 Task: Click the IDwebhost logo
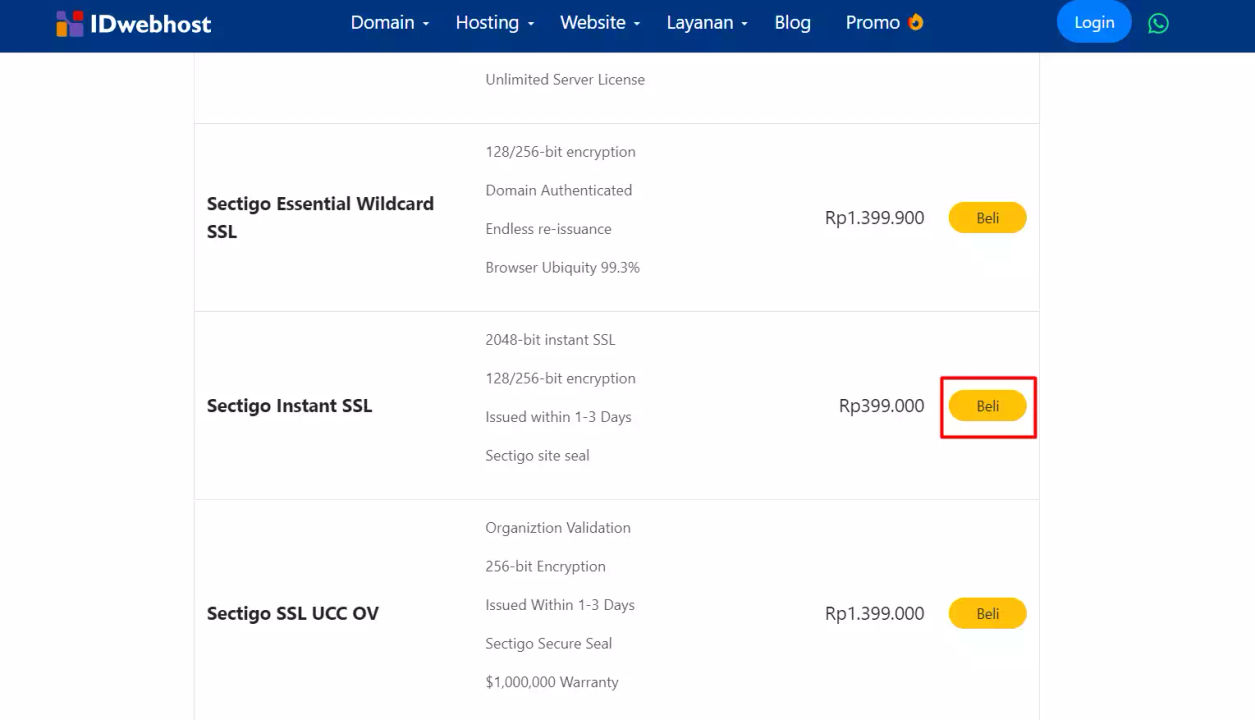pos(134,23)
